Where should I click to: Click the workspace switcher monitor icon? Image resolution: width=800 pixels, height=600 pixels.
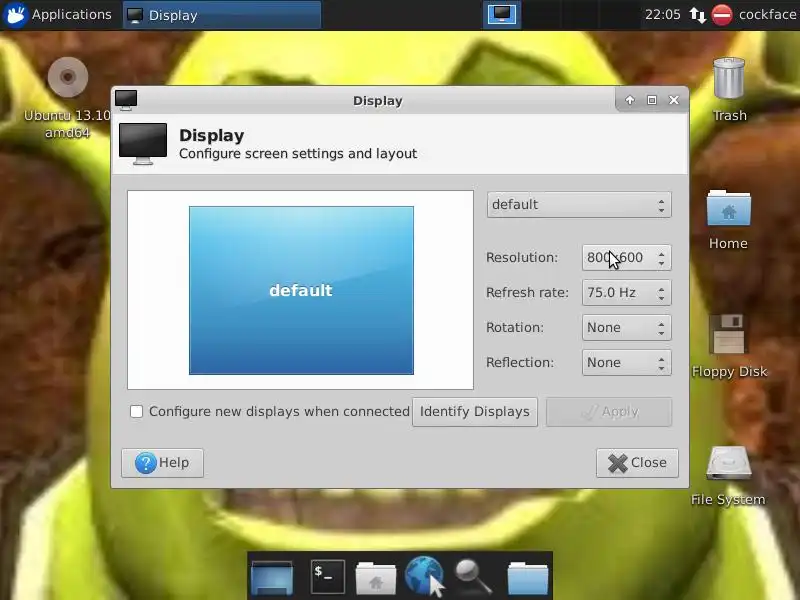502,14
